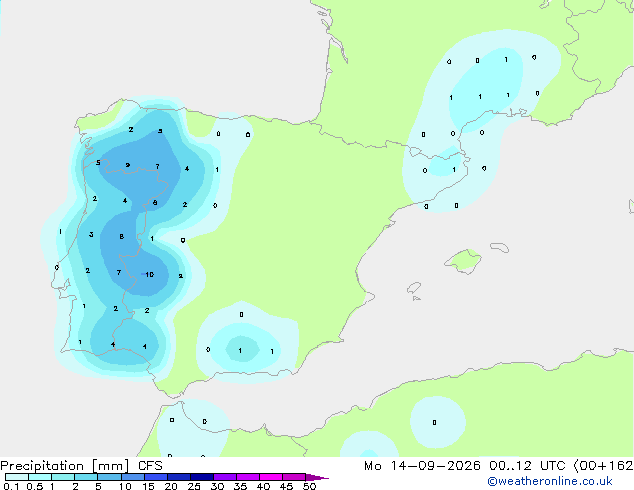Click the legend scale label "0.1"

click(x=11, y=486)
